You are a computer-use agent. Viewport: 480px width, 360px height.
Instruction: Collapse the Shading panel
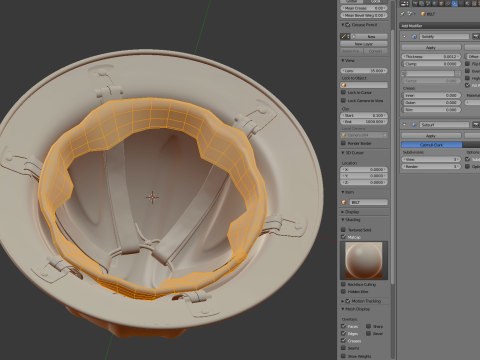[x=343, y=220]
